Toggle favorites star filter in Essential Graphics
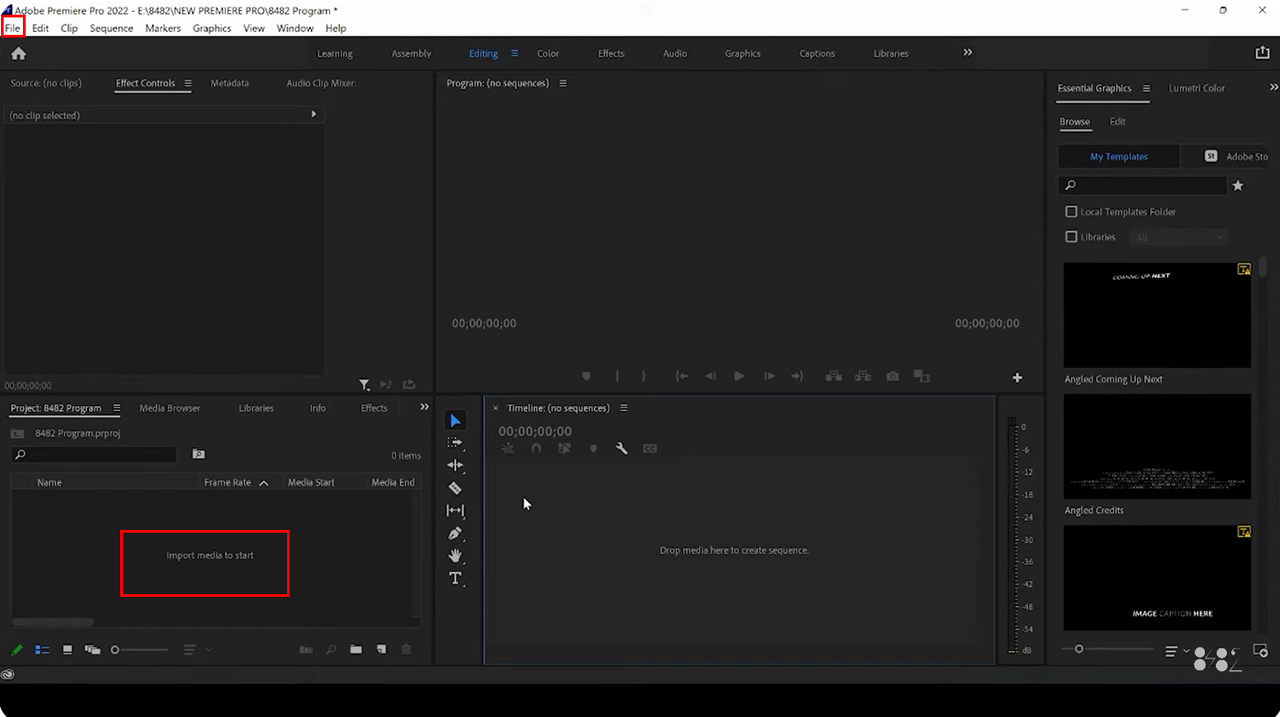1280x717 pixels. (1238, 185)
